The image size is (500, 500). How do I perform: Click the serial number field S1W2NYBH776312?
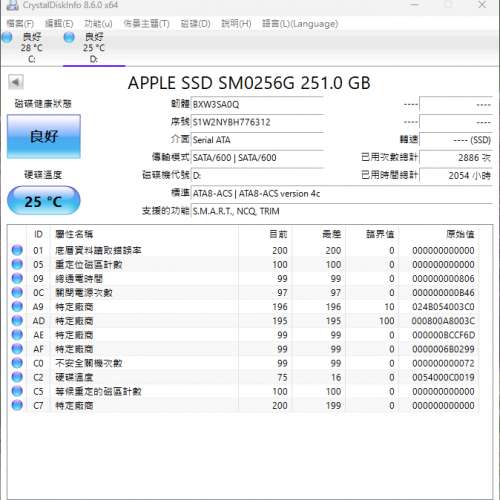[257, 122]
